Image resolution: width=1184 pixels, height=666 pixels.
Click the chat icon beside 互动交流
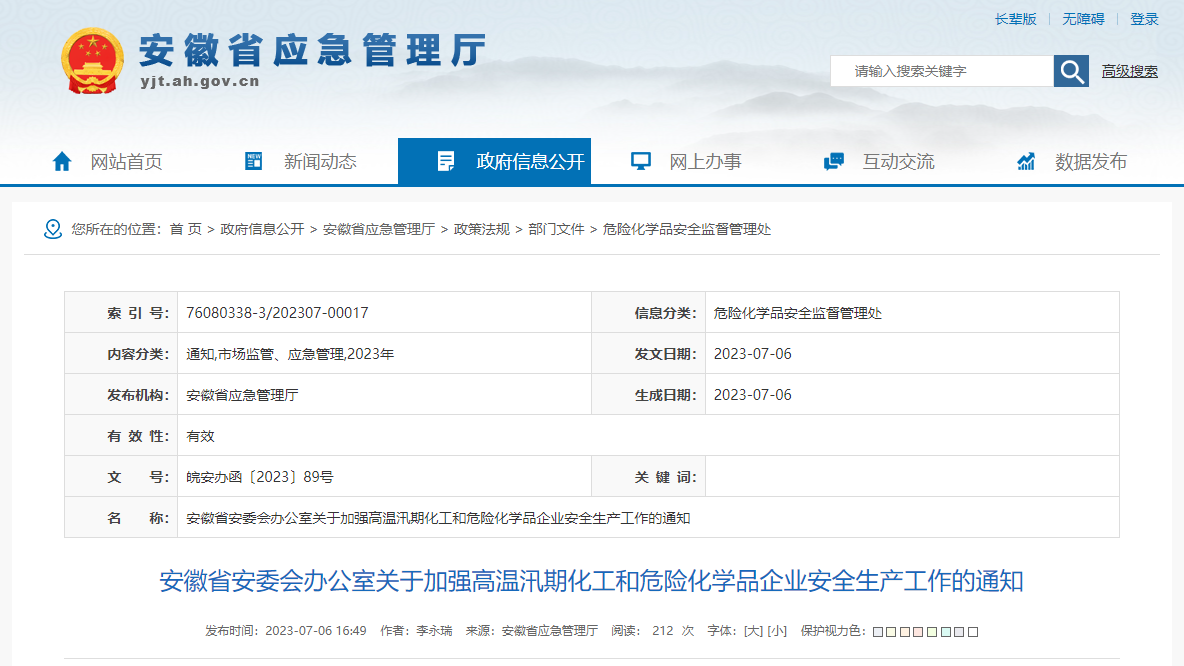(834, 161)
